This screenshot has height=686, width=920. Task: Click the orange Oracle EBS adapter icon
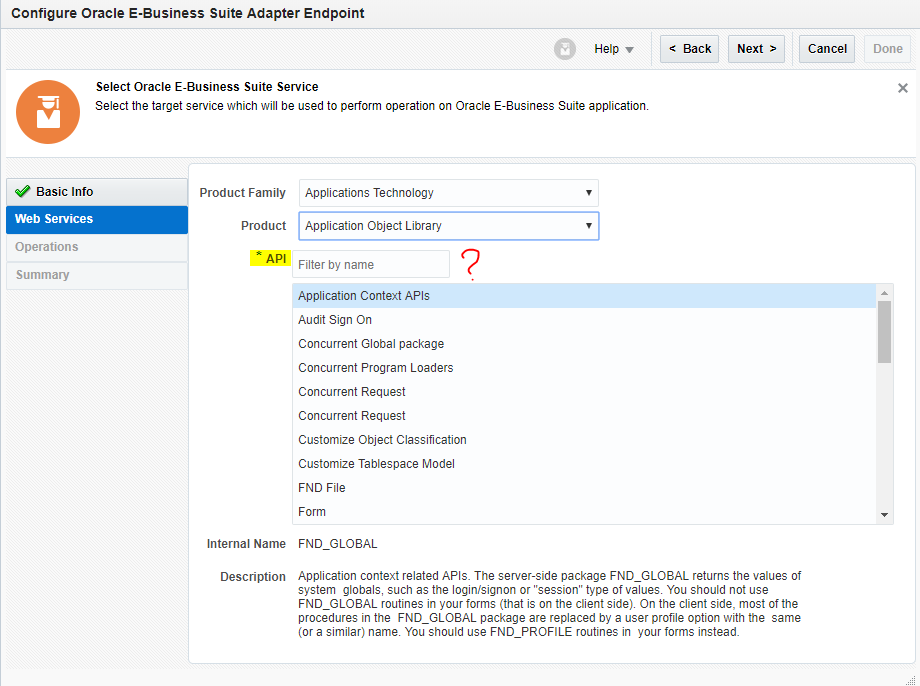(48, 112)
